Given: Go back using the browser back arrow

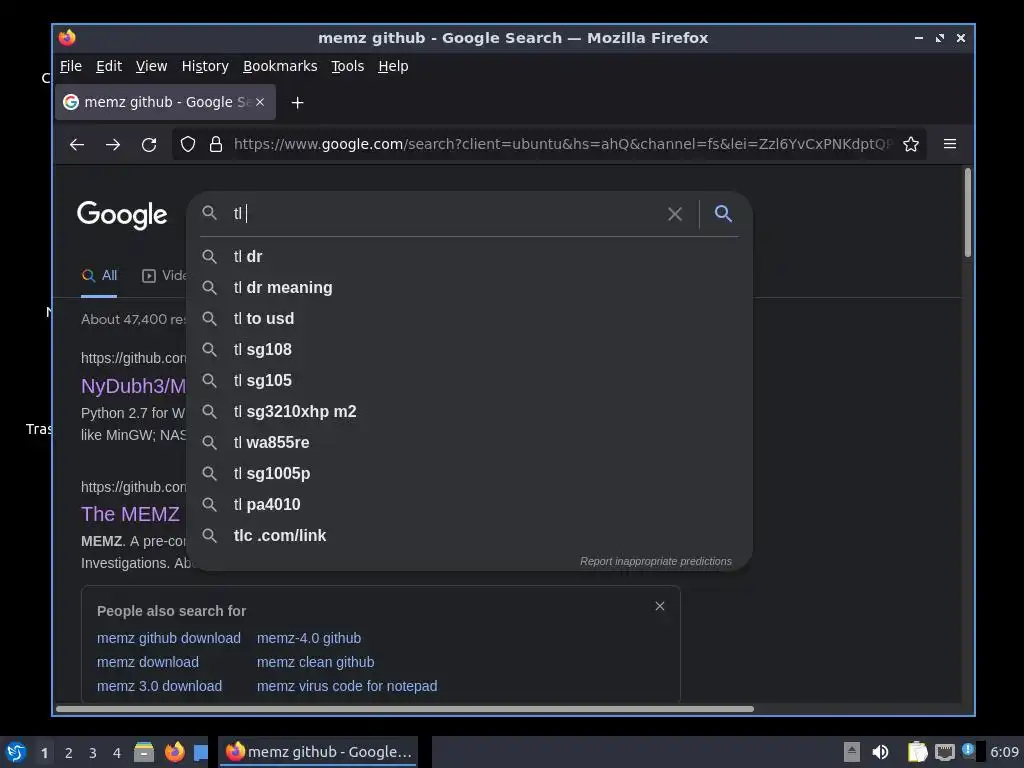Looking at the screenshot, I should [x=77, y=144].
